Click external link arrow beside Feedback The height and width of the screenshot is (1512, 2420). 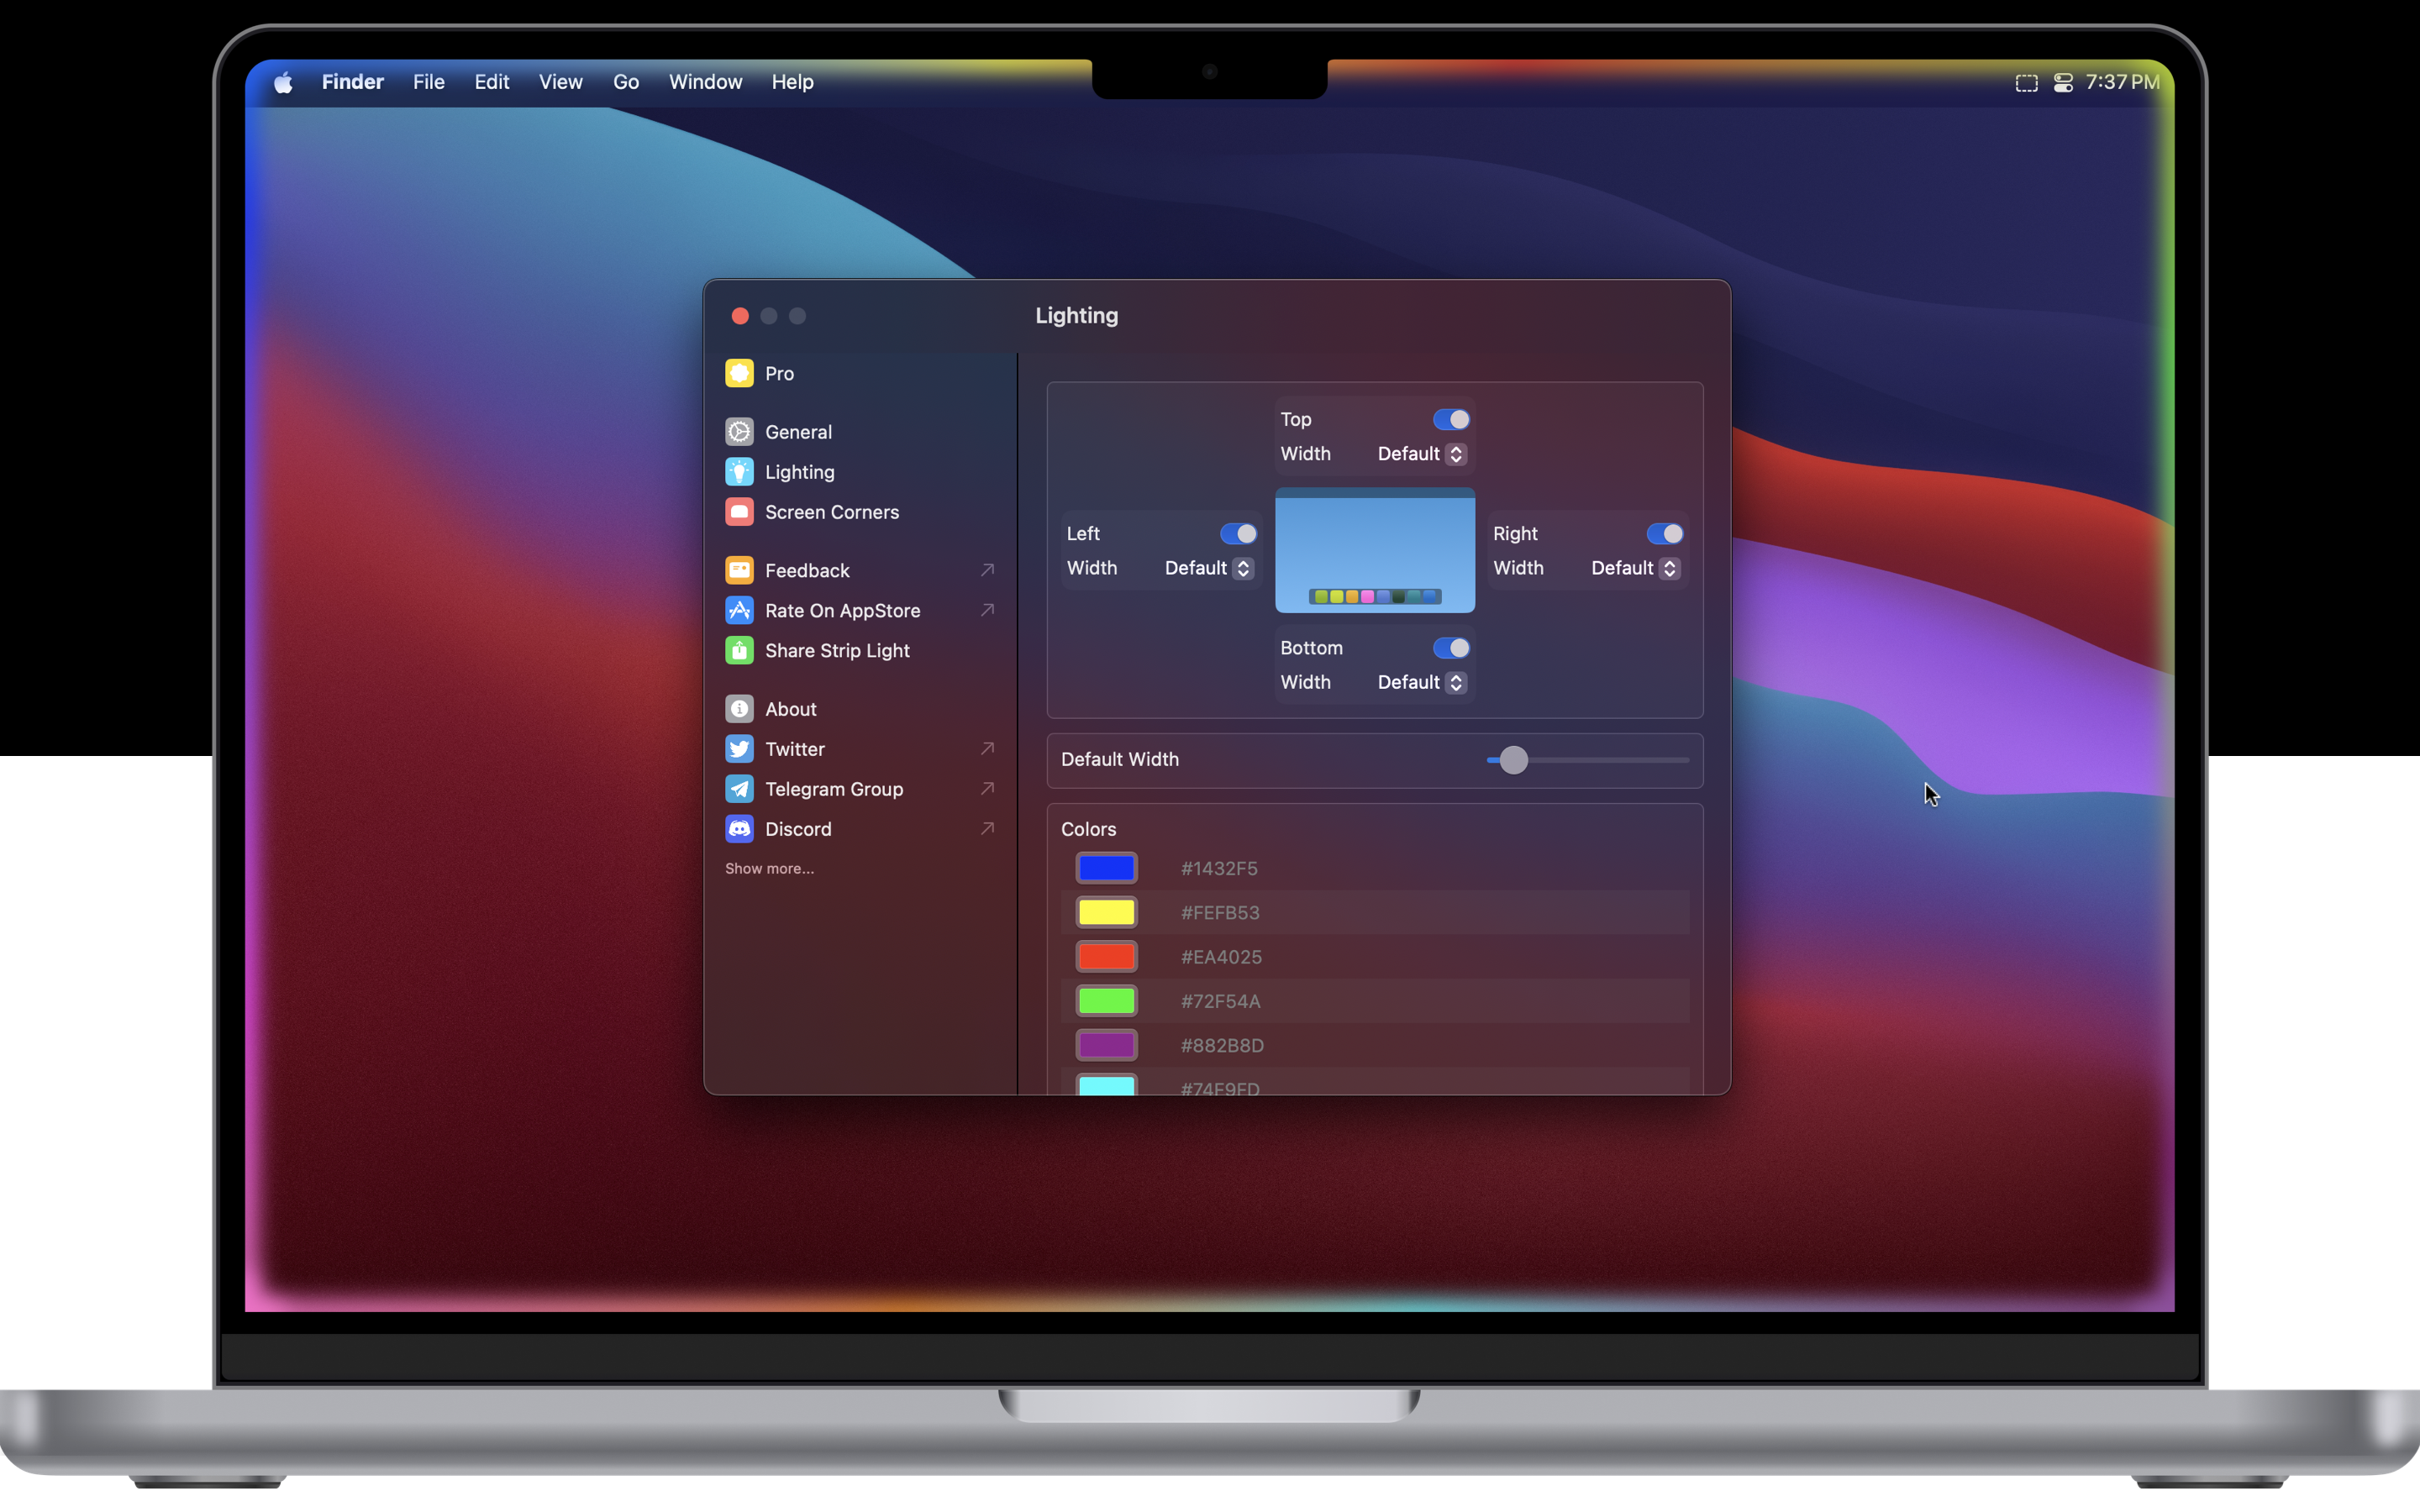click(x=987, y=570)
